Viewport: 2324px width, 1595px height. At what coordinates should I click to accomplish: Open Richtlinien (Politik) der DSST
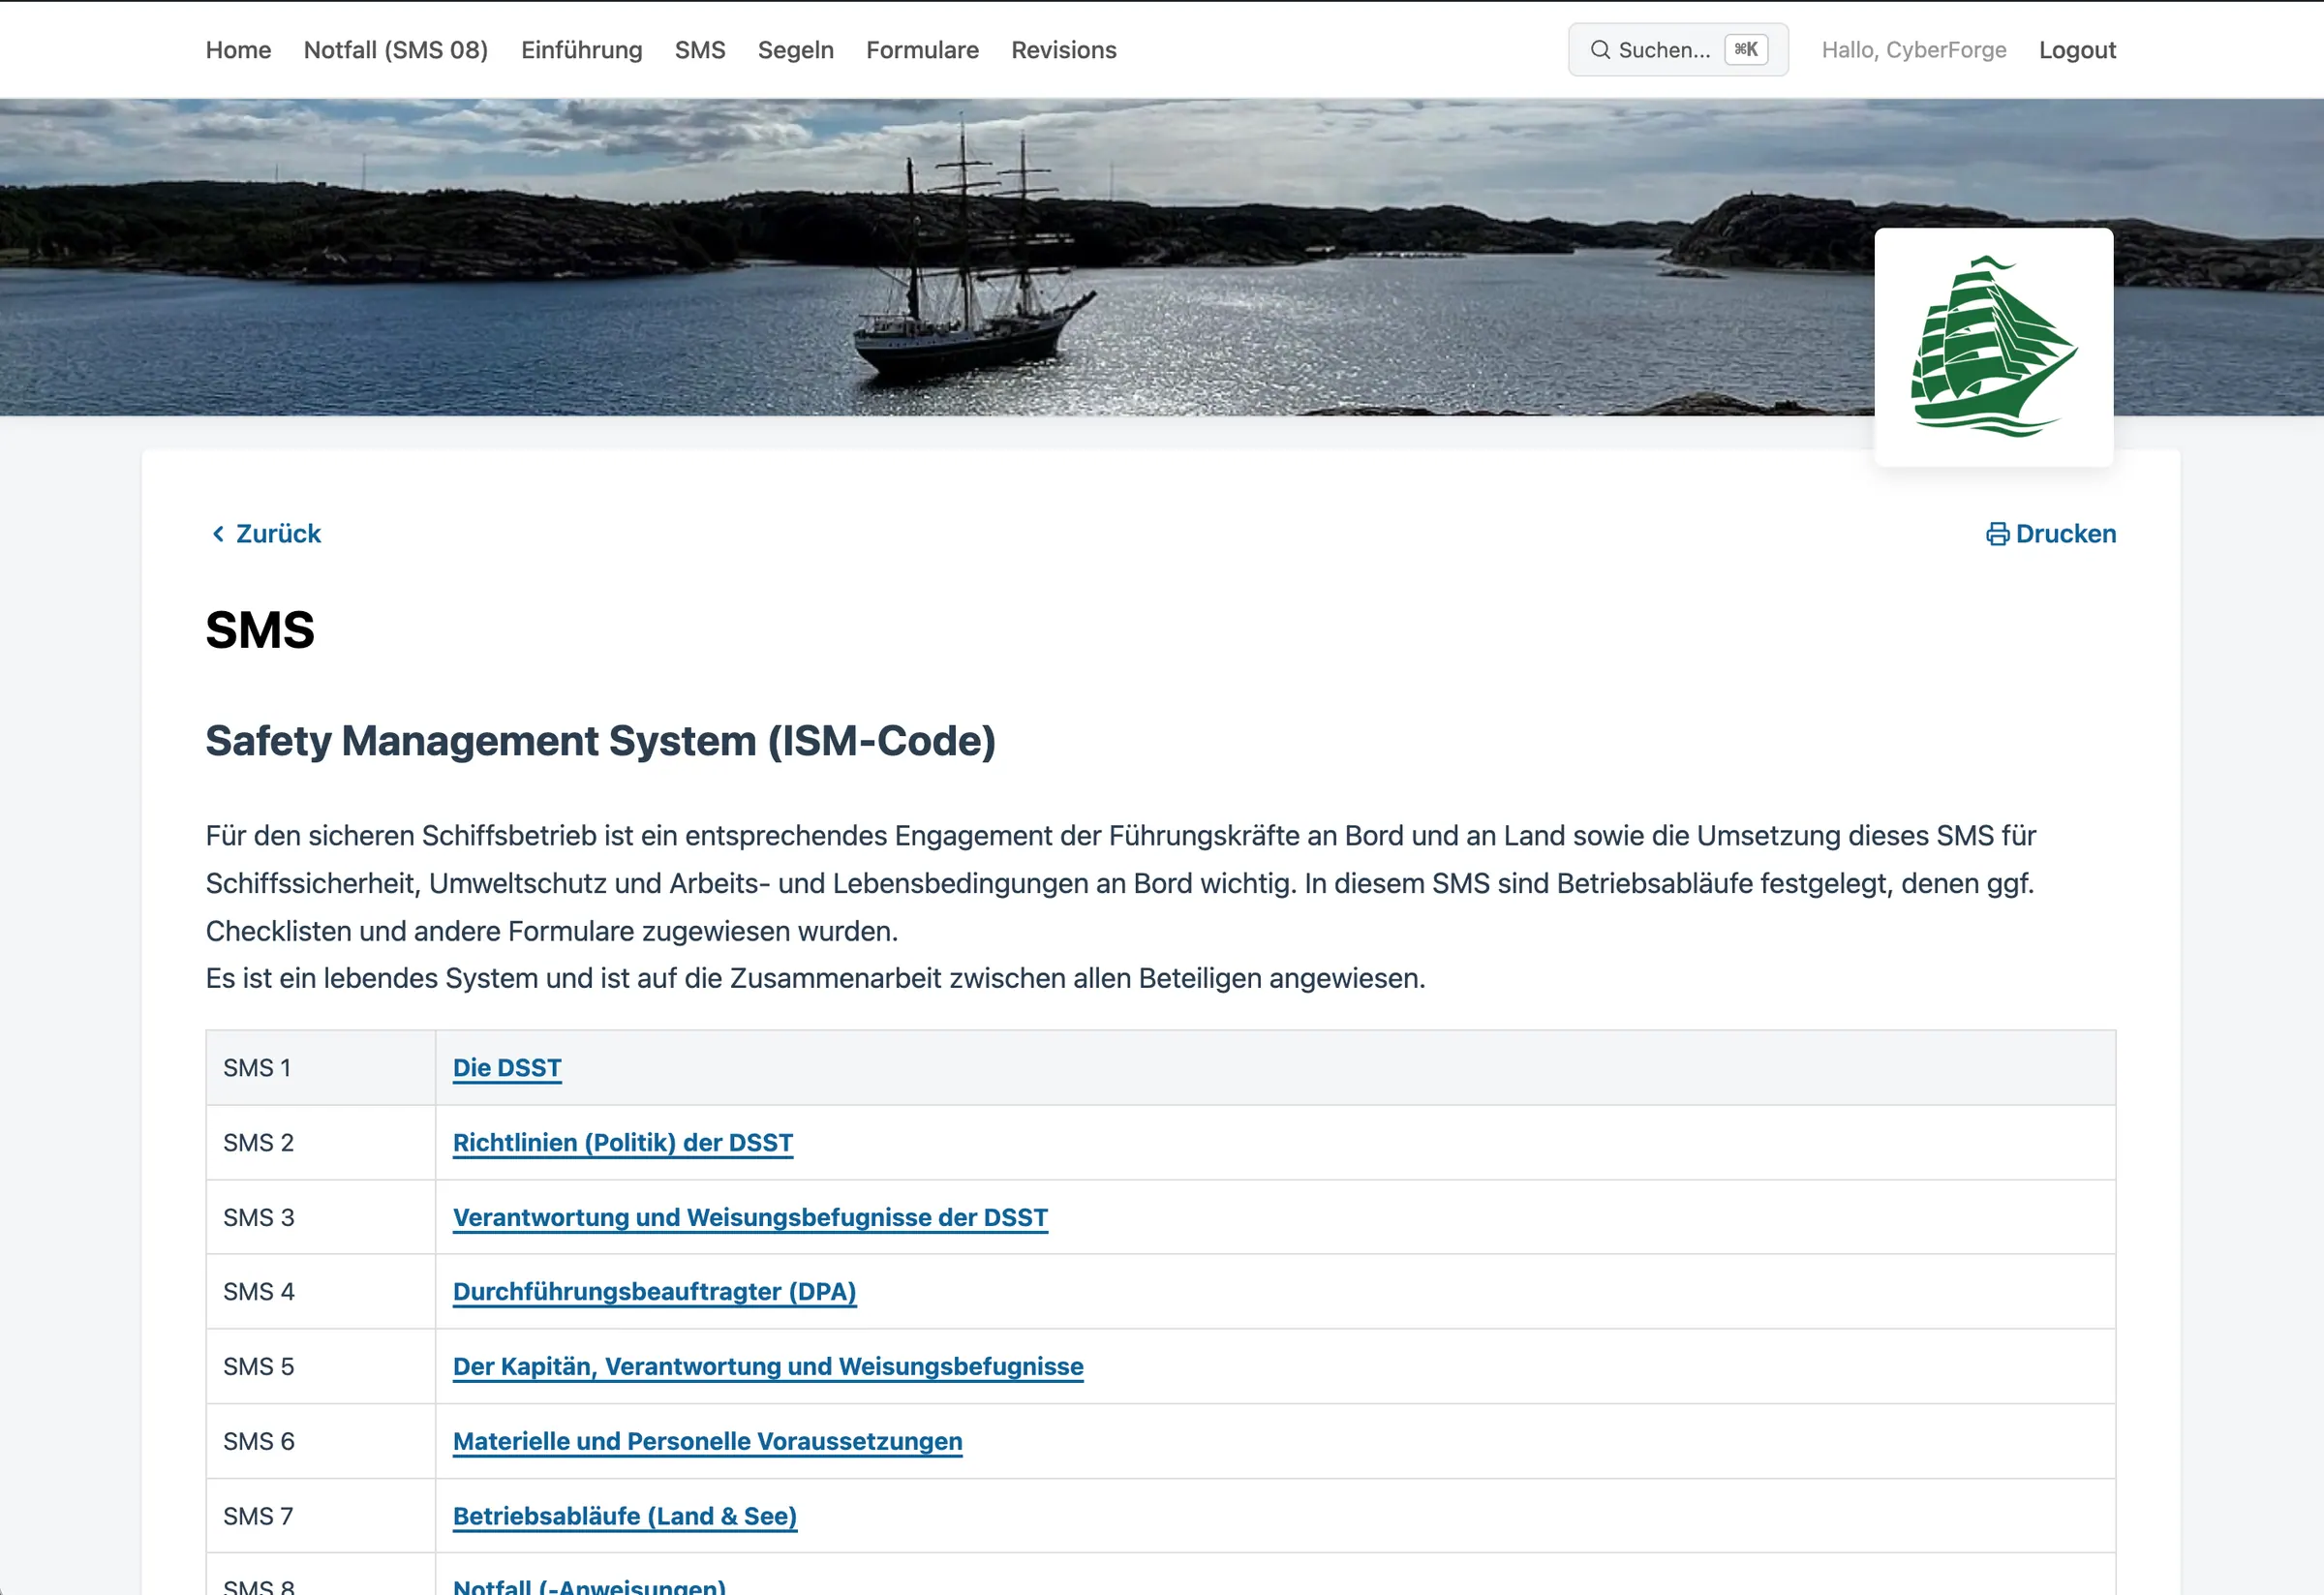[x=623, y=1143]
